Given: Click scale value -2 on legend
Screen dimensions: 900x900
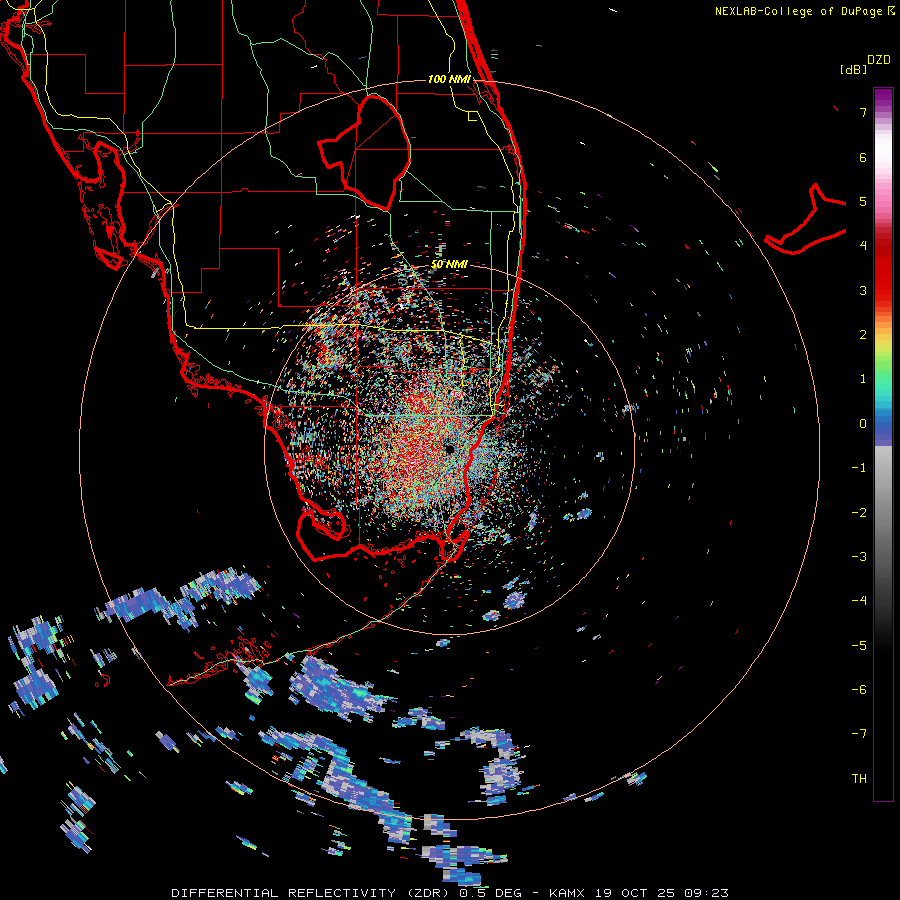Looking at the screenshot, I should tap(859, 513).
